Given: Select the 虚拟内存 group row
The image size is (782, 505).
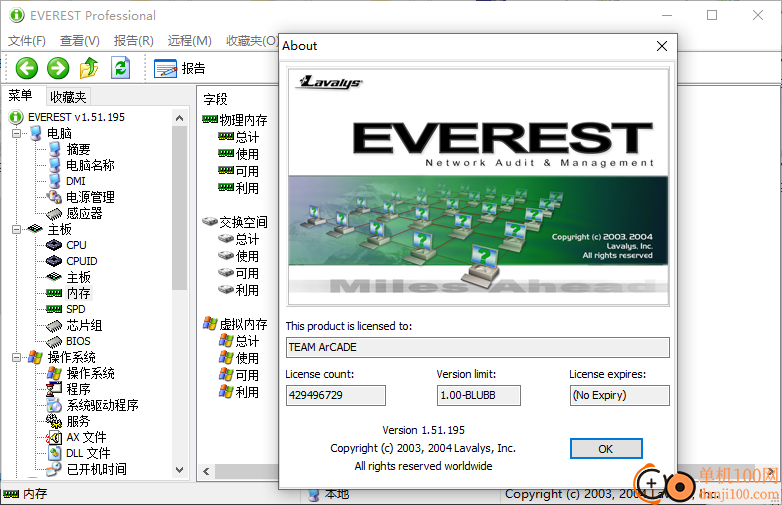Looking at the screenshot, I should [235, 324].
